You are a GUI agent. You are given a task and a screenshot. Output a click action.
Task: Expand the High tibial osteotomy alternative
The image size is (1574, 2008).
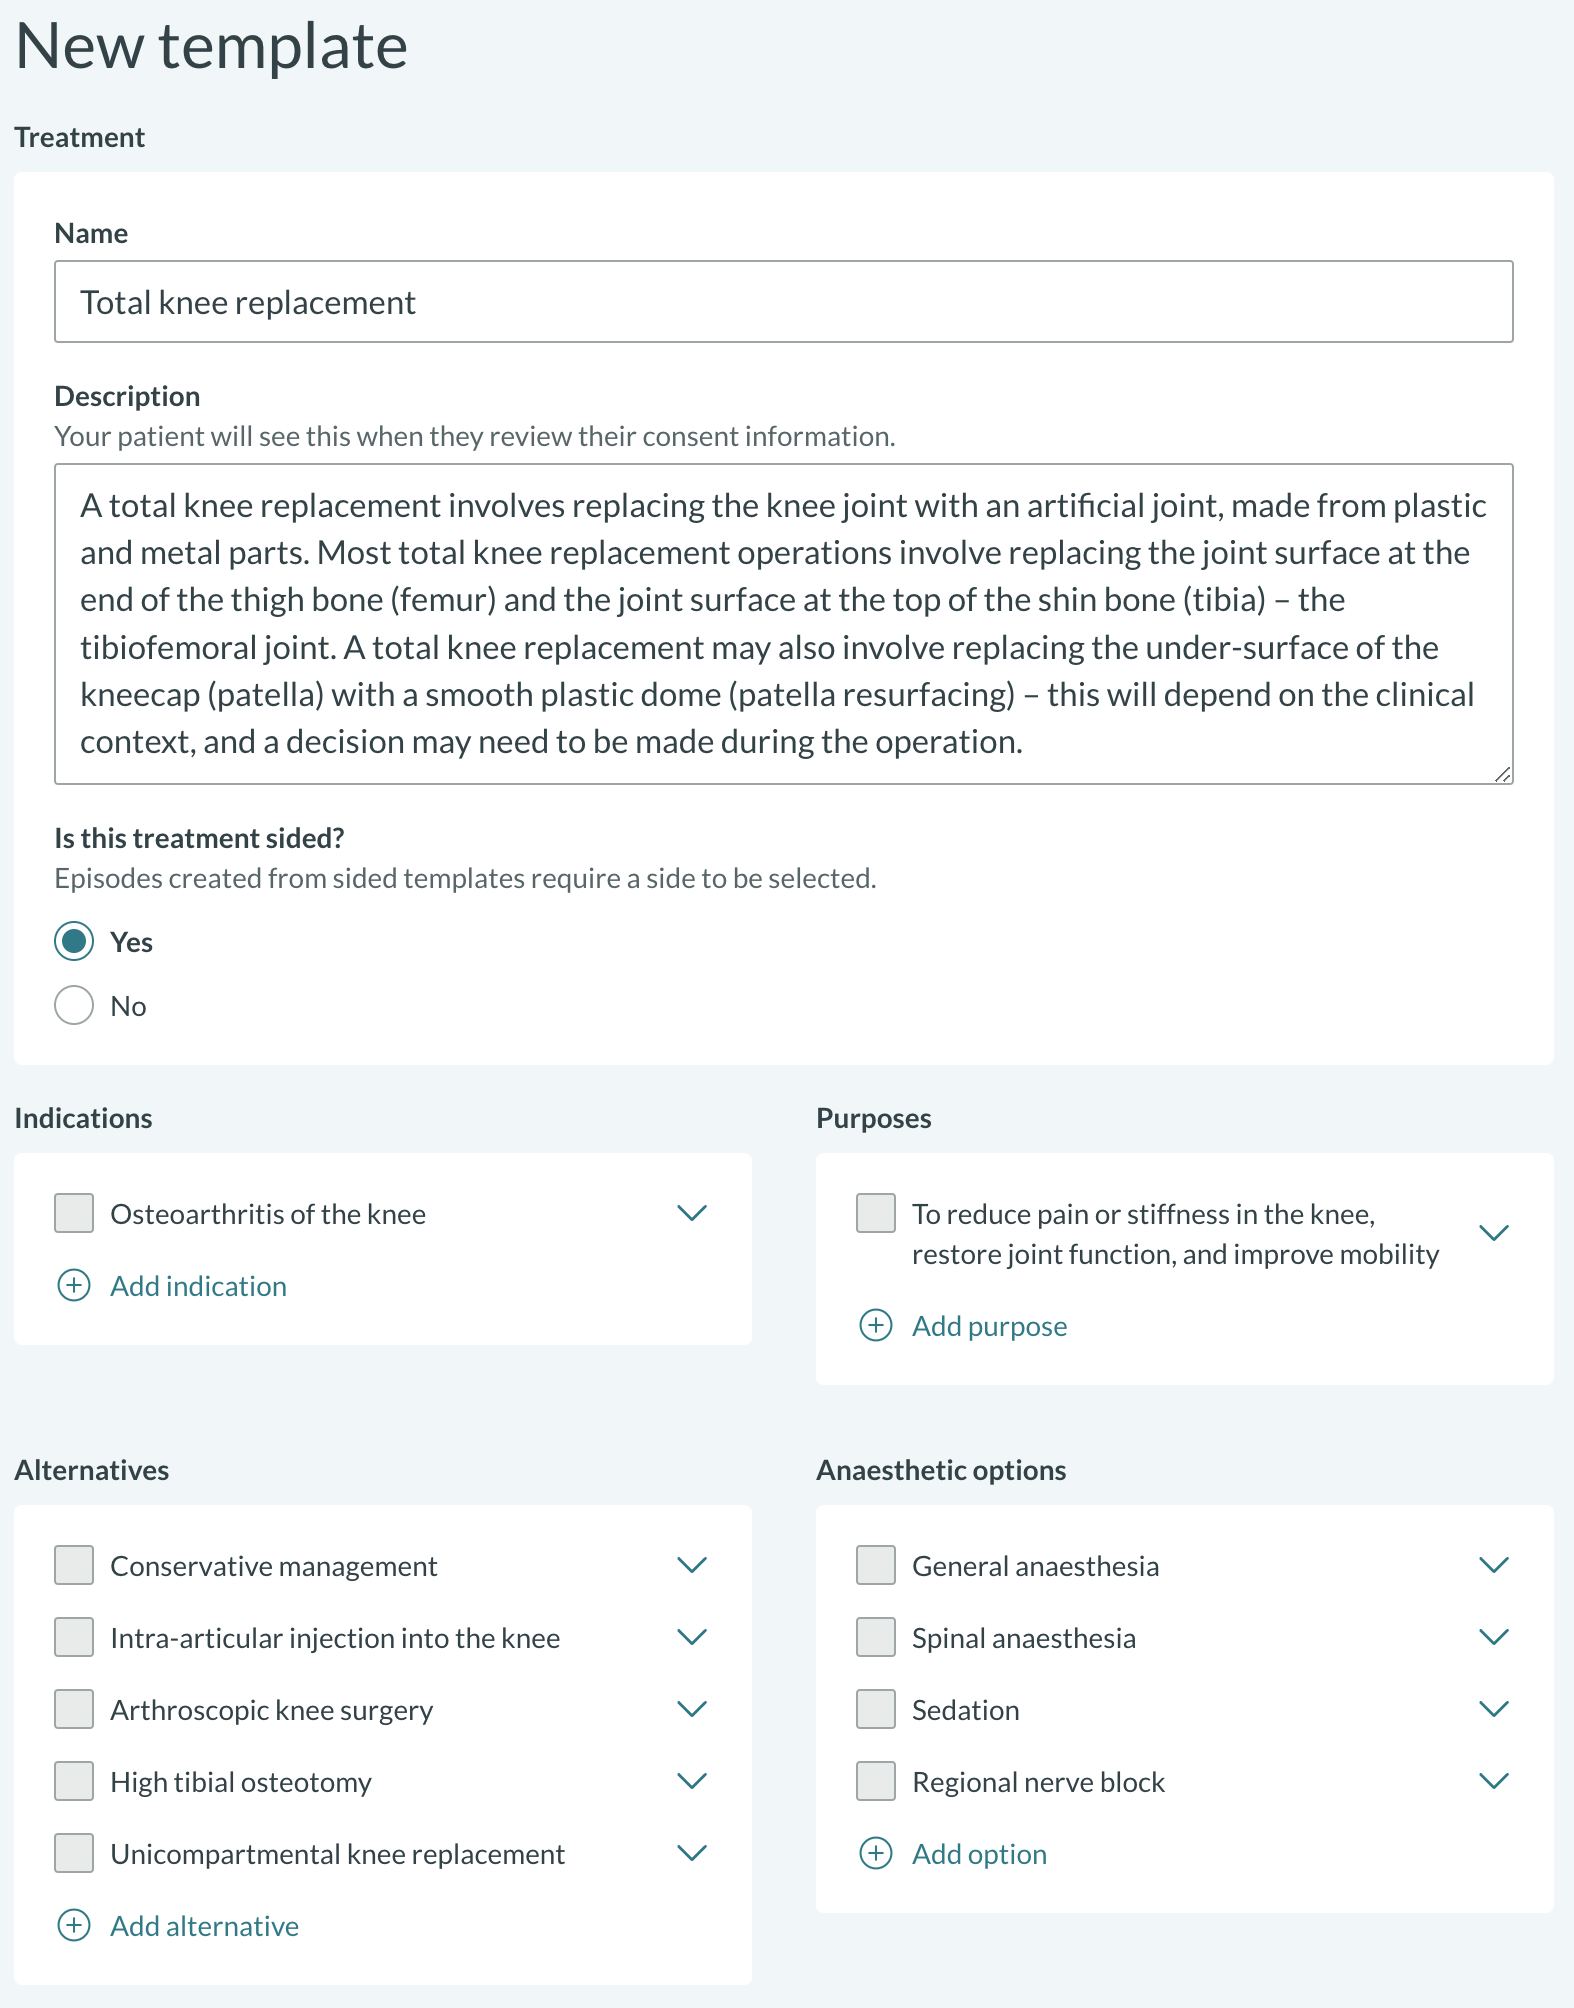coord(692,1781)
